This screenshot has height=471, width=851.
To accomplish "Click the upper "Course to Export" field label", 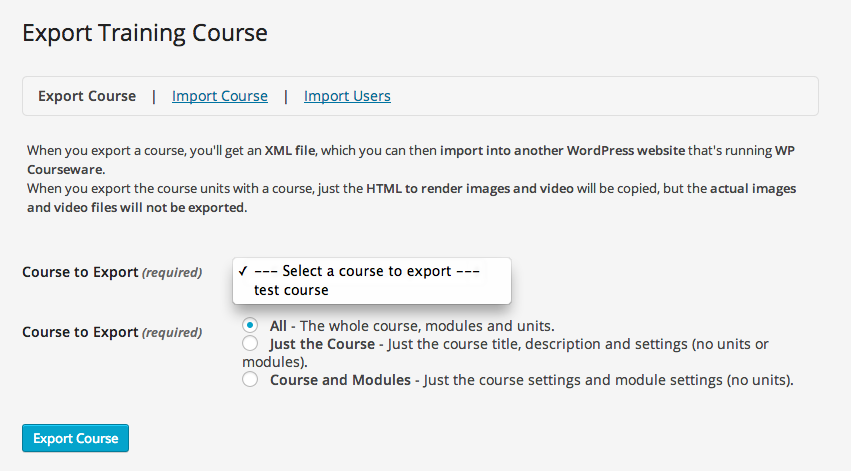I will [x=80, y=272].
